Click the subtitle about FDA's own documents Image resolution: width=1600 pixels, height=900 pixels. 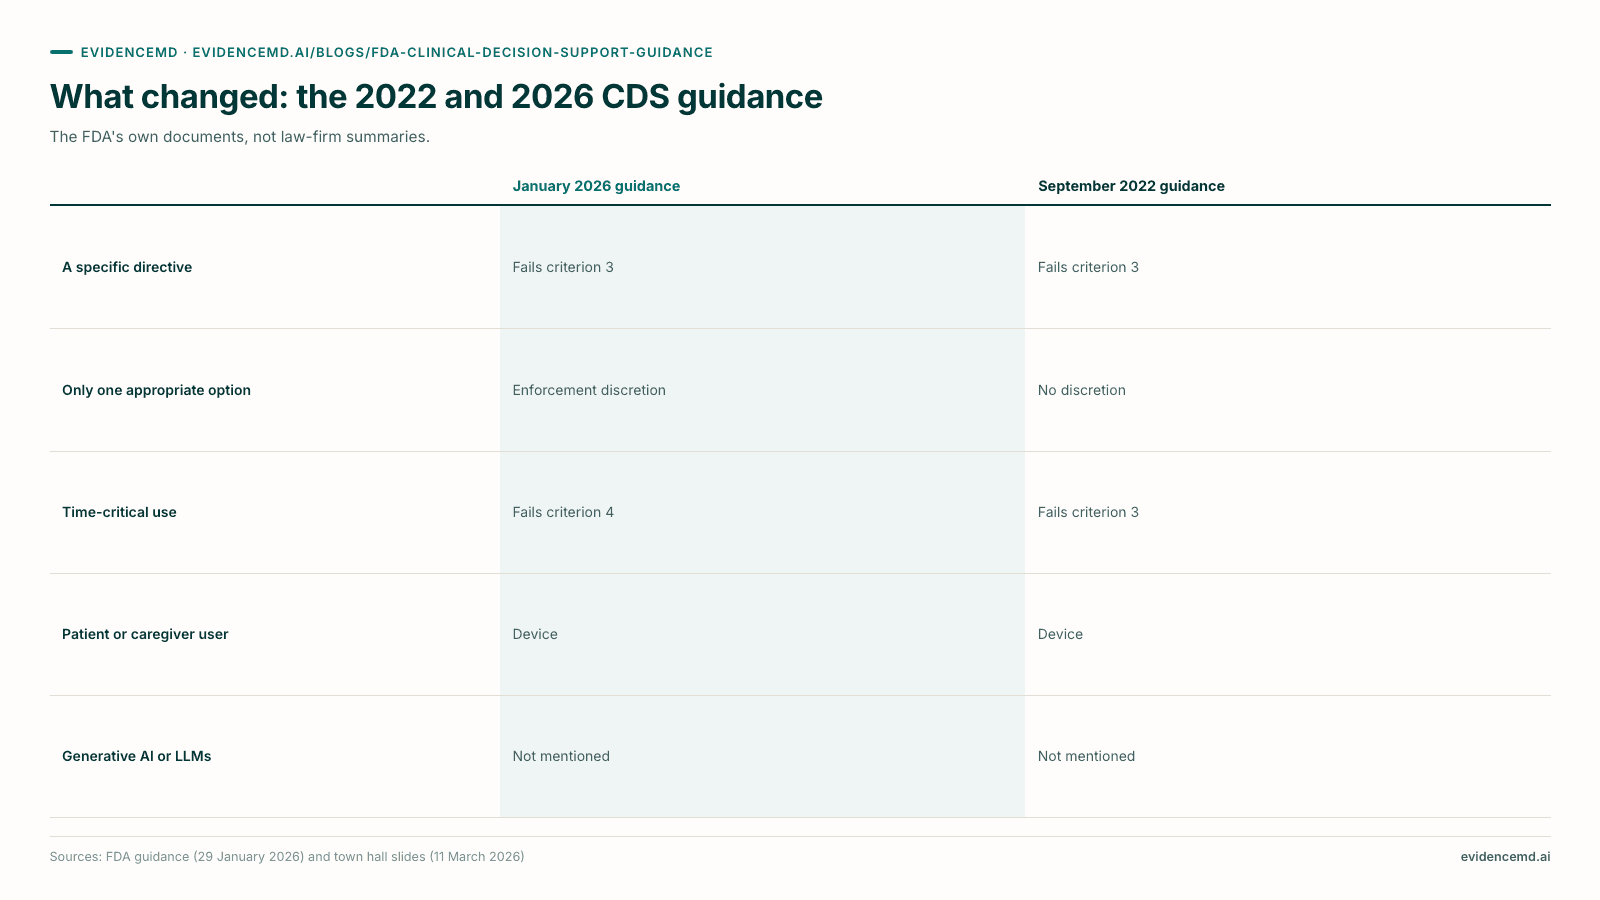240,137
